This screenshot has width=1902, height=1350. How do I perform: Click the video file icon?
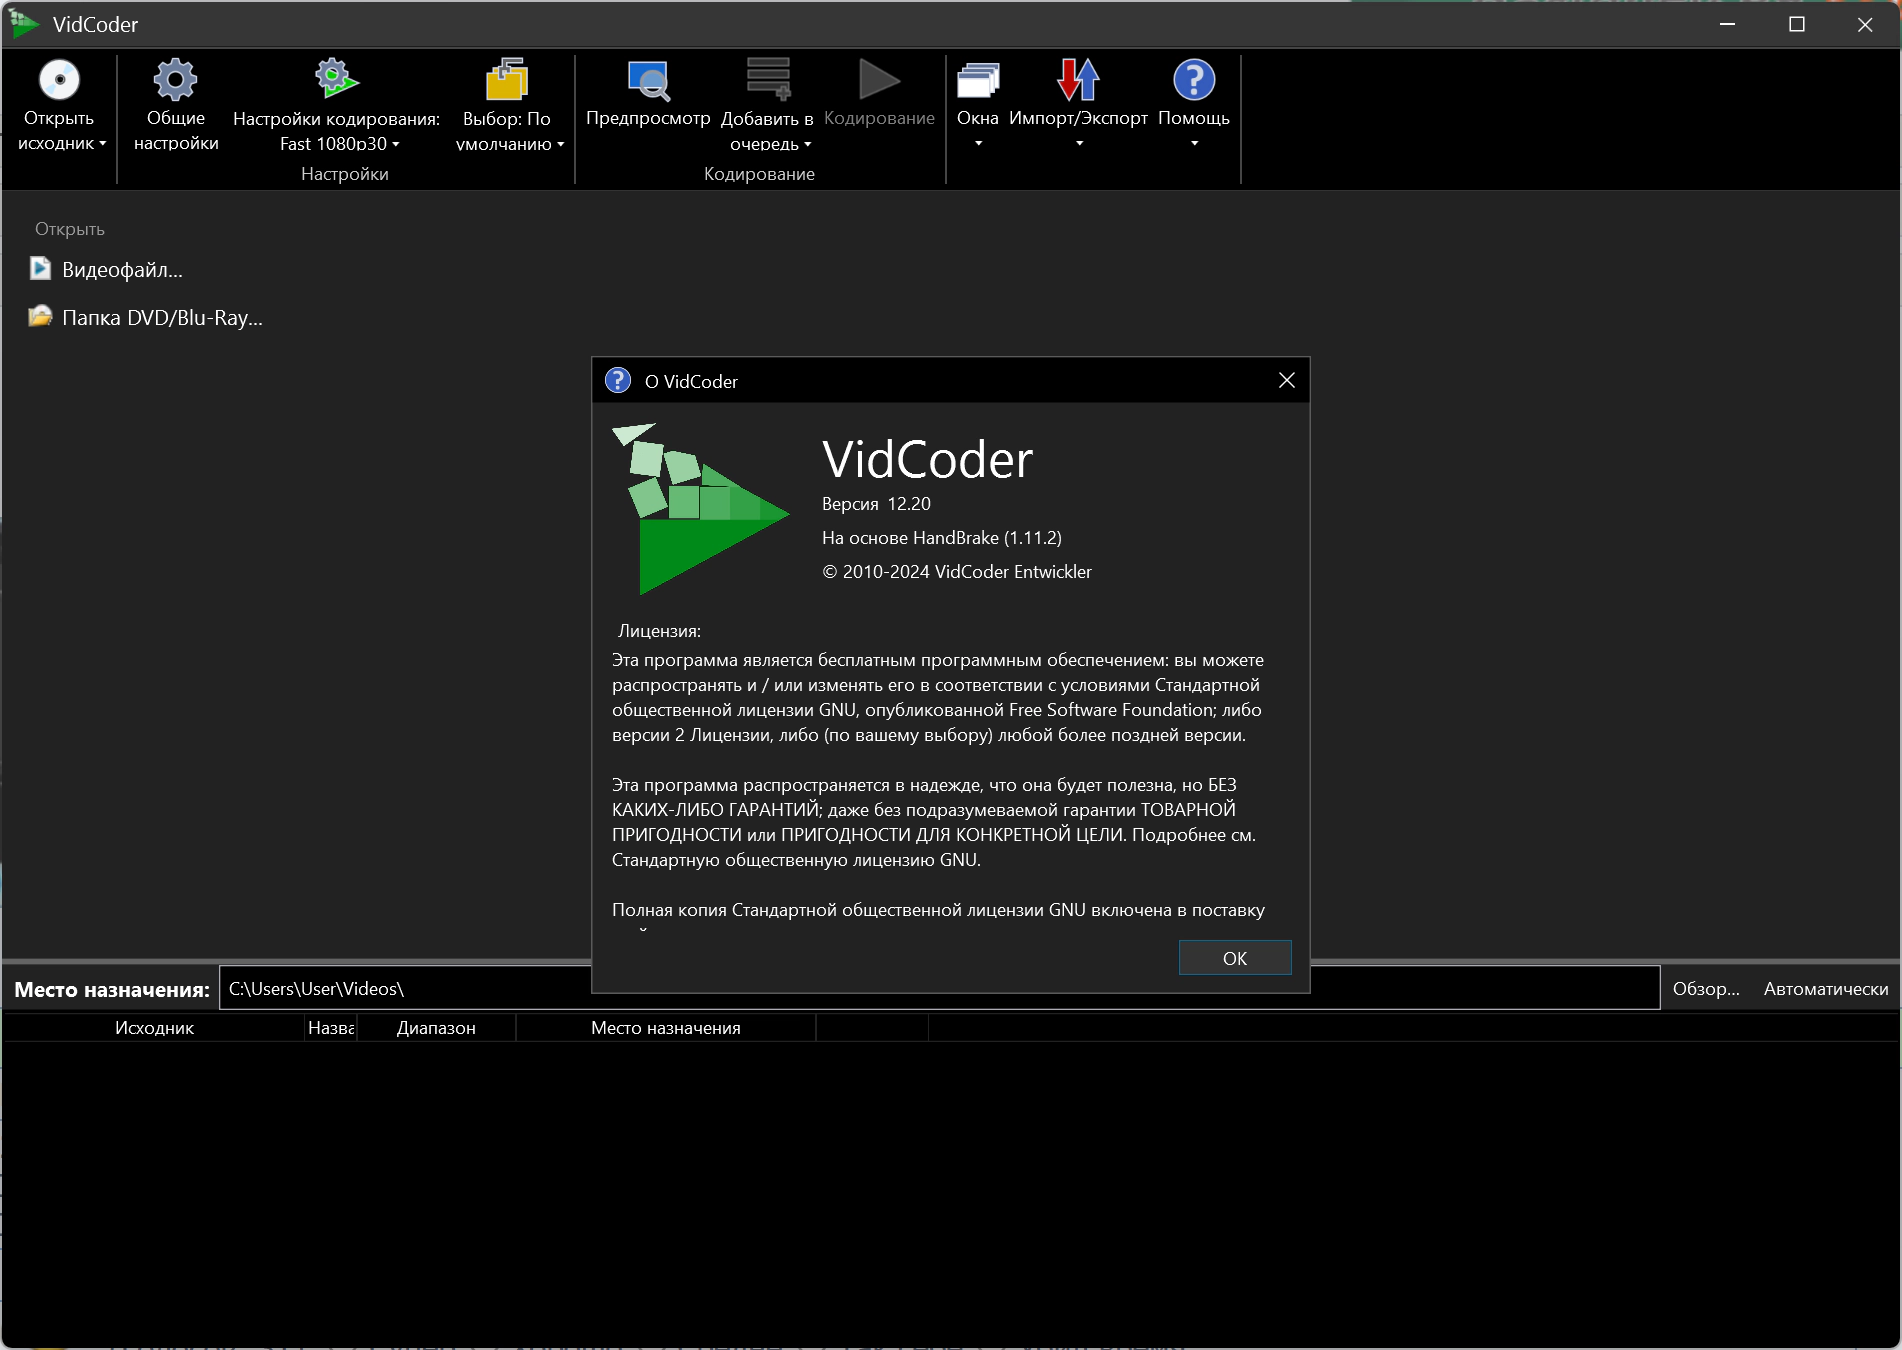(40, 269)
